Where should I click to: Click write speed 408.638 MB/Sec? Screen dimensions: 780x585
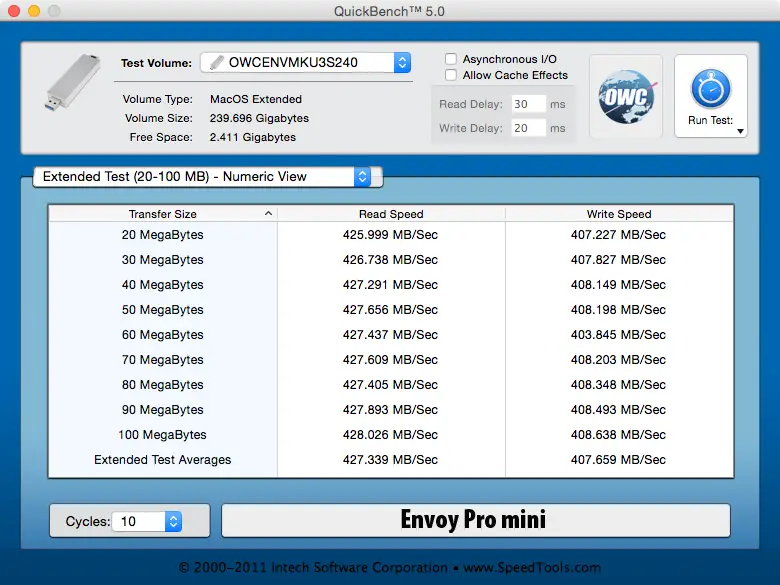coord(618,435)
